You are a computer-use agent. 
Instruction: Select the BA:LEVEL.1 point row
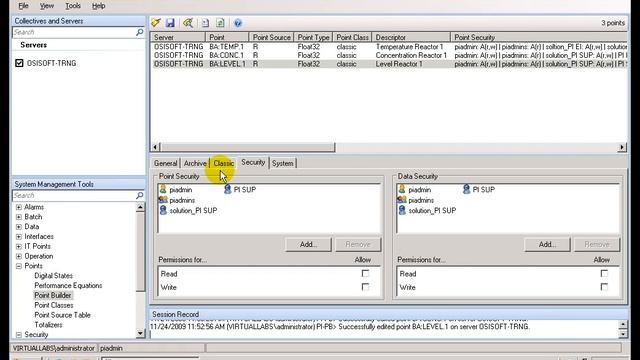click(389, 64)
